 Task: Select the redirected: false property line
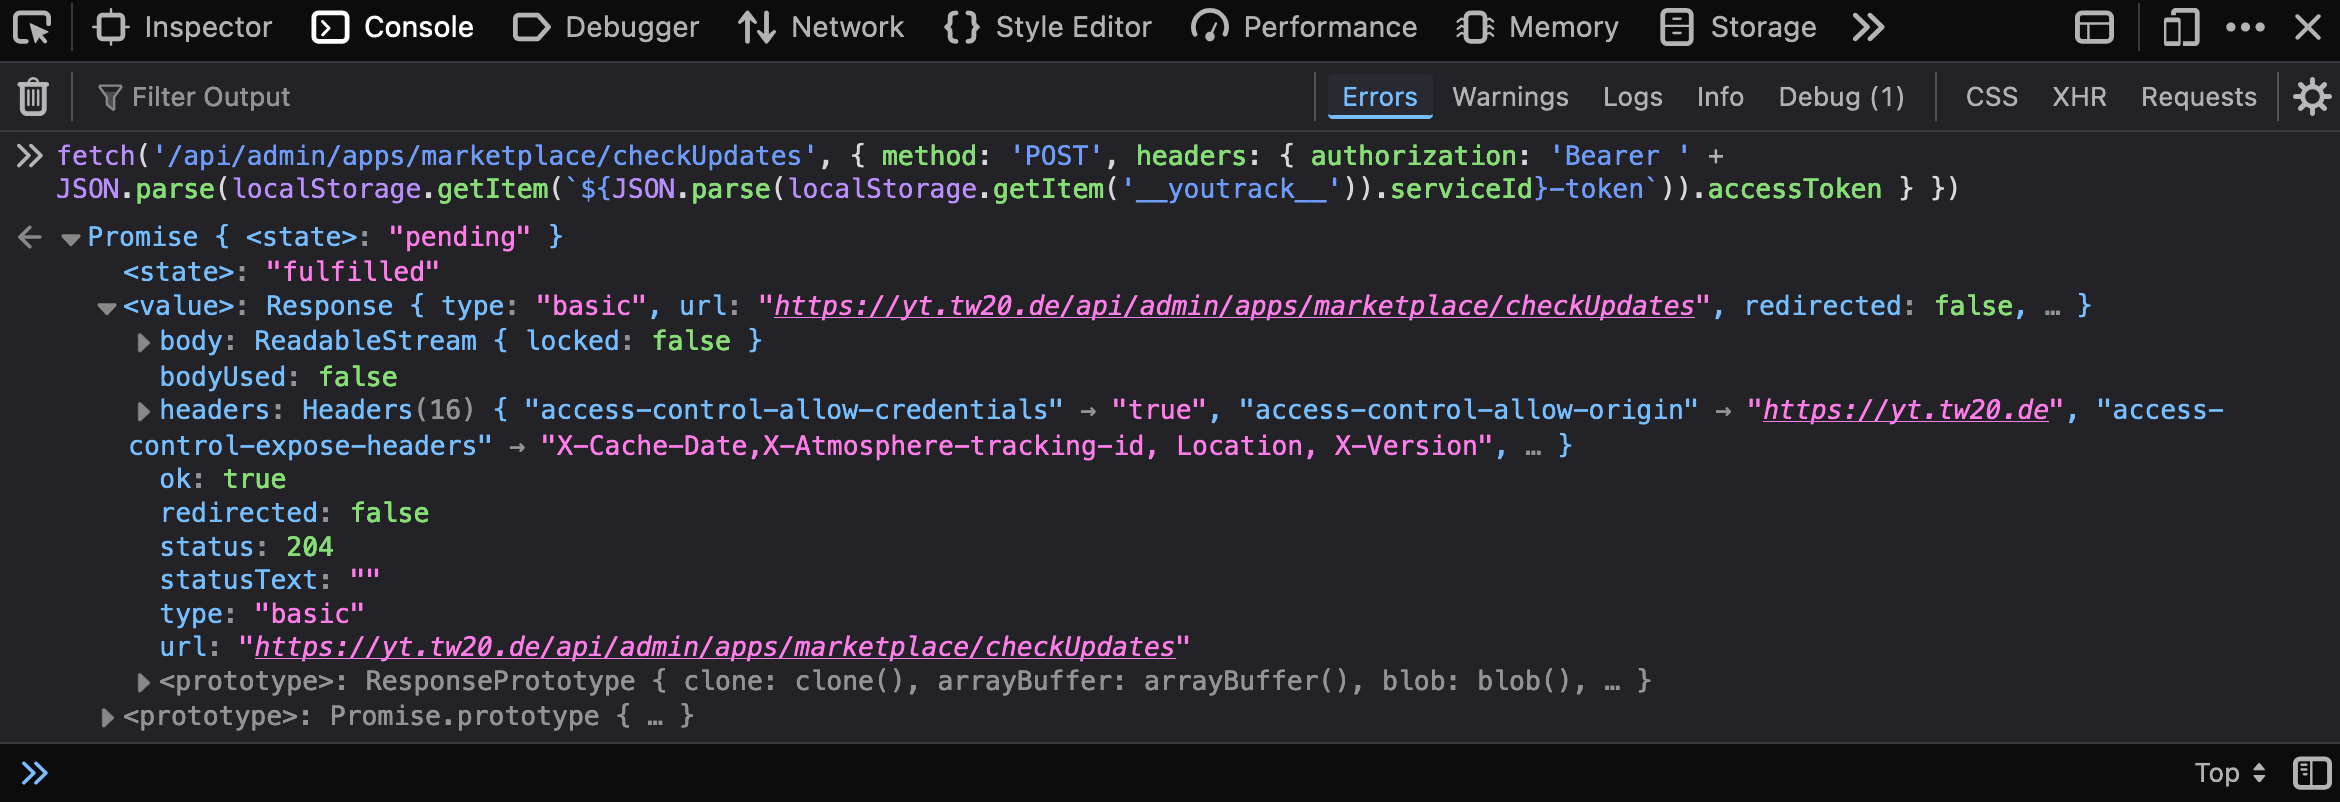point(295,513)
